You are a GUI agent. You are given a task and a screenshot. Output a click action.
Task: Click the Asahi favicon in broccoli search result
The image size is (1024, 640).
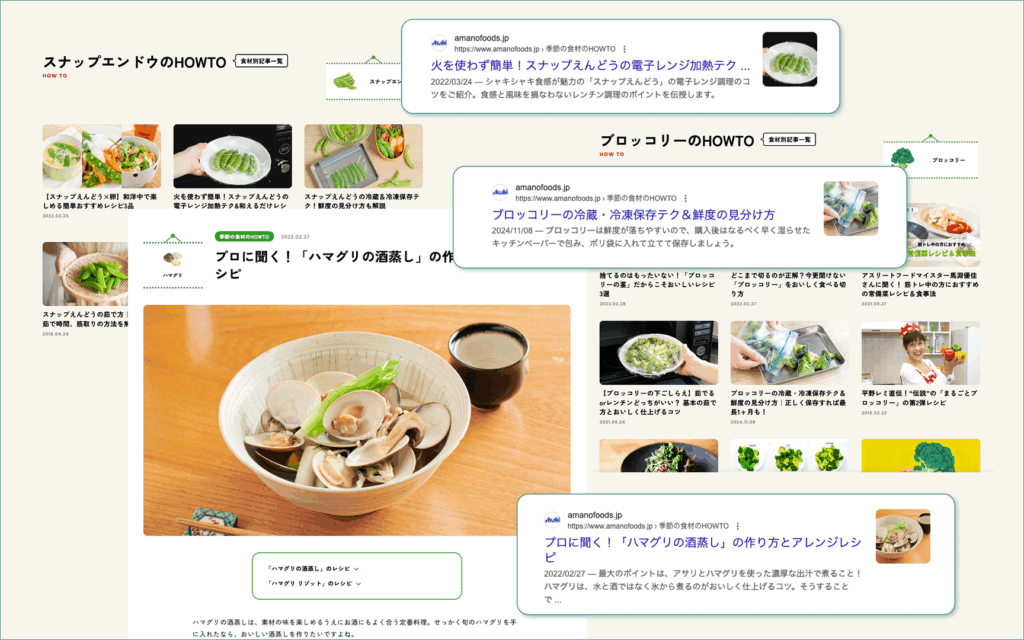500,193
